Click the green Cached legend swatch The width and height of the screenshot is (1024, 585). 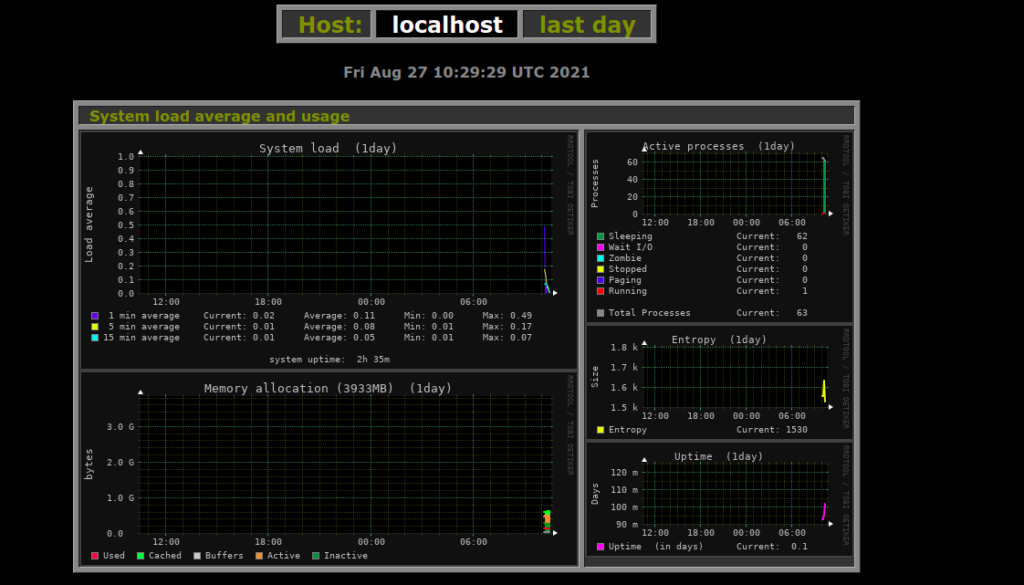[x=141, y=556]
